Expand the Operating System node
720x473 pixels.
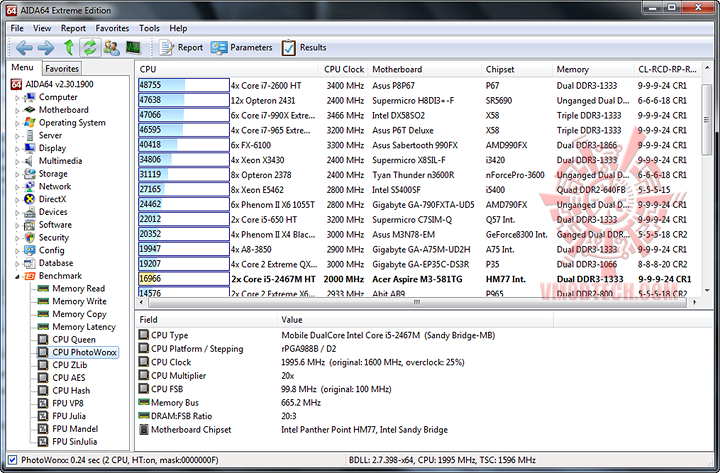click(17, 123)
